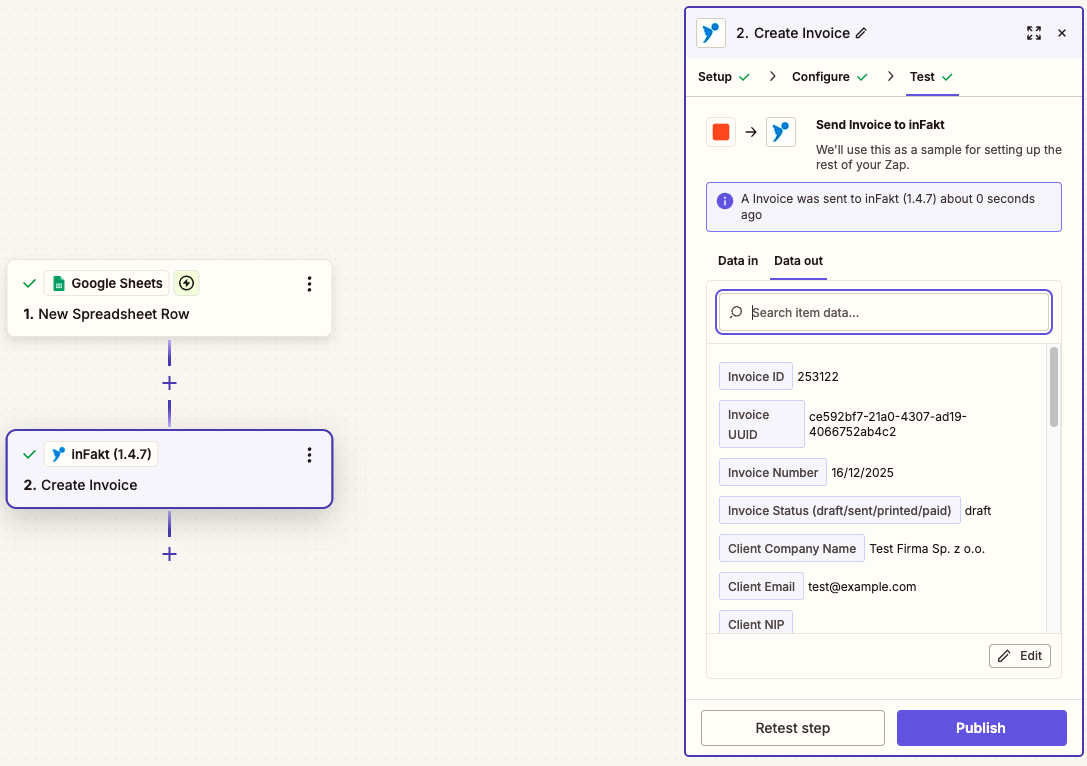This screenshot has height=766, width=1087.
Task: Click the Edit button with pencil
Action: 1020,656
